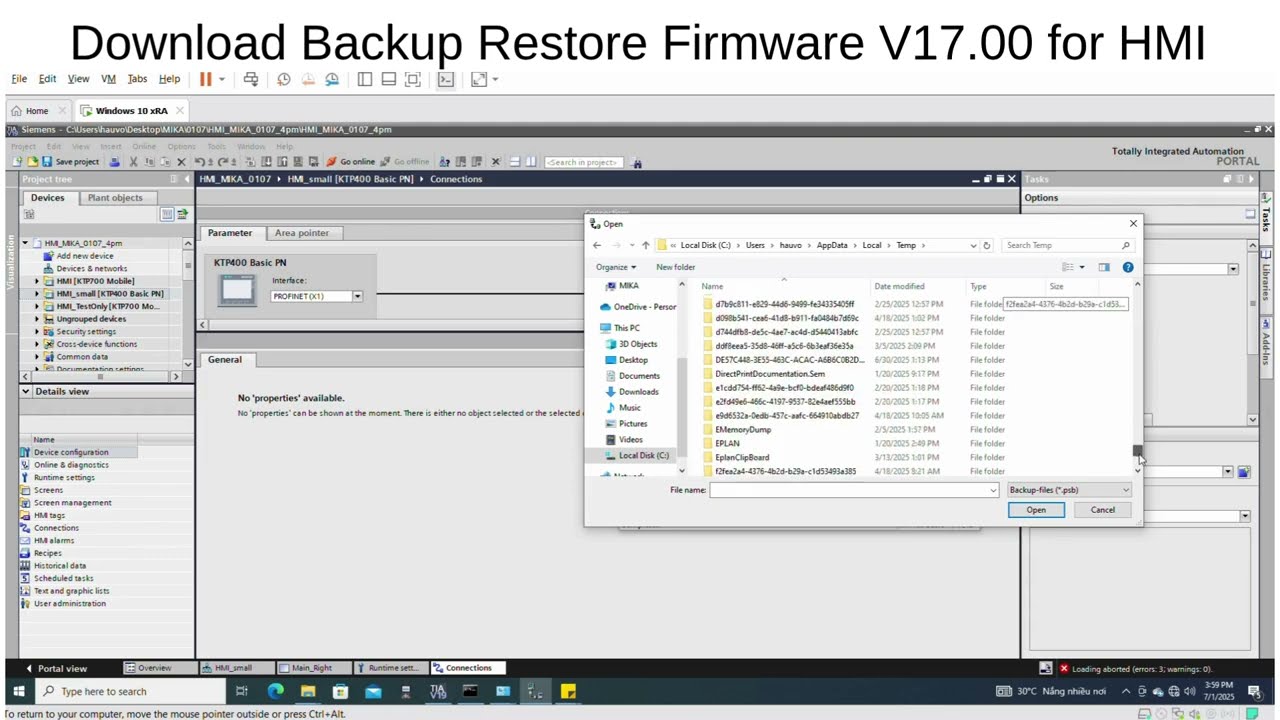Open the view options dropdown in Open dialog
The height and width of the screenshot is (720, 1280).
coord(1082,267)
